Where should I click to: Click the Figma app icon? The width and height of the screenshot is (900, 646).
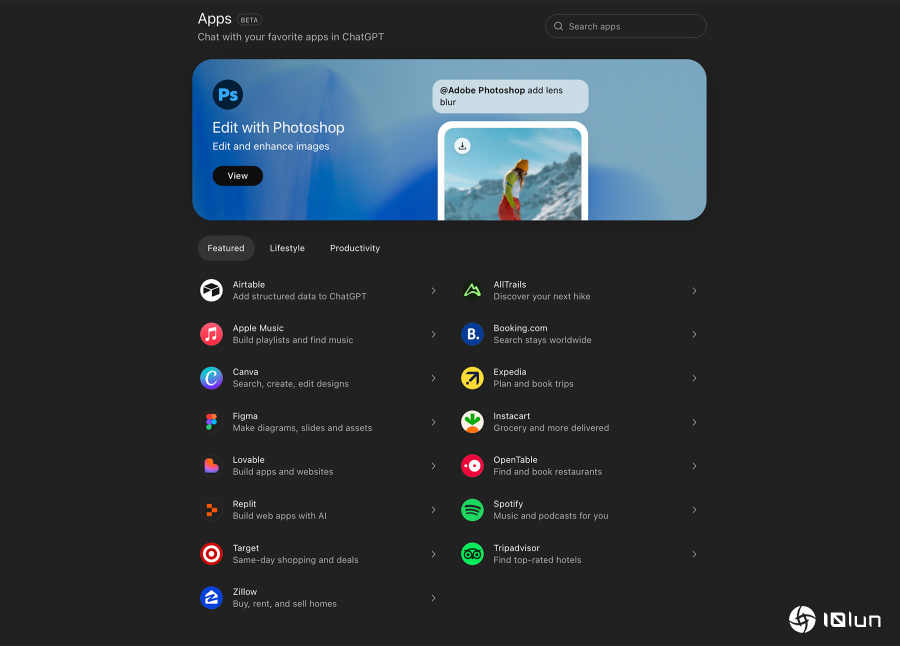tap(211, 422)
